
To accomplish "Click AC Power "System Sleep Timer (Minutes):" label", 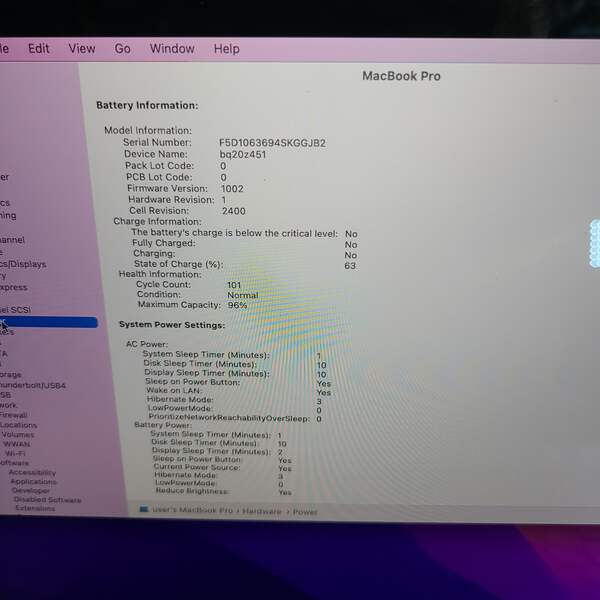I will point(206,355).
